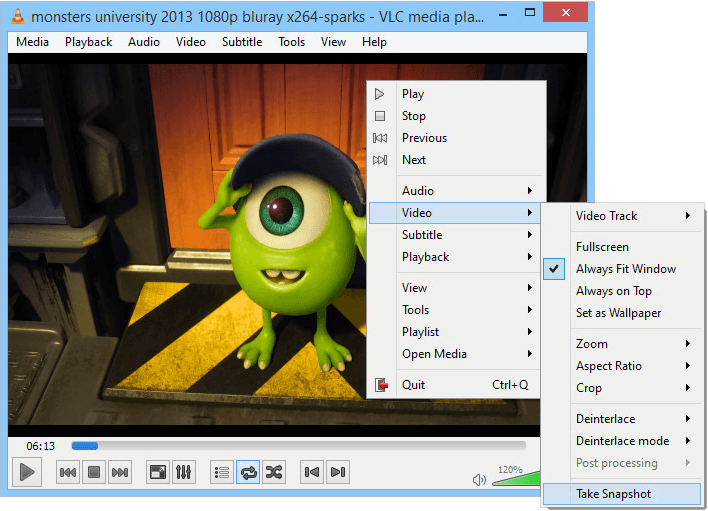This screenshot has height=511, width=708.
Task: Close the VLC window
Action: (x=565, y=13)
